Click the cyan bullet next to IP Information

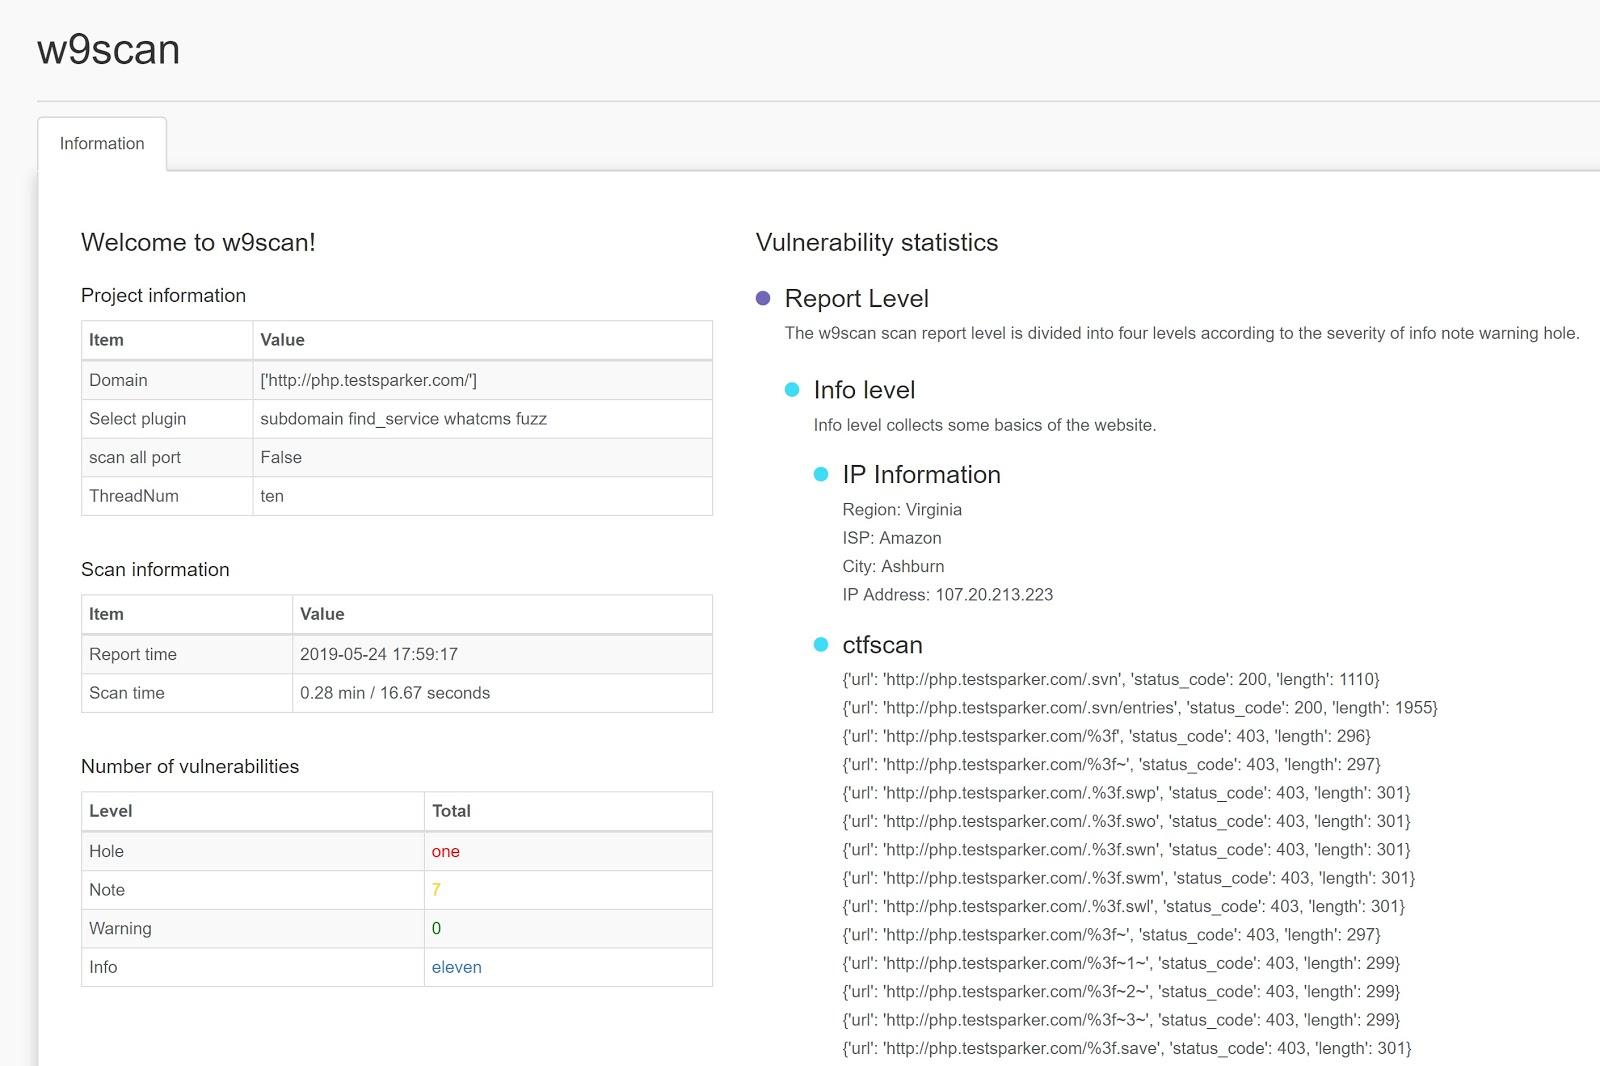pyautogui.click(x=821, y=475)
